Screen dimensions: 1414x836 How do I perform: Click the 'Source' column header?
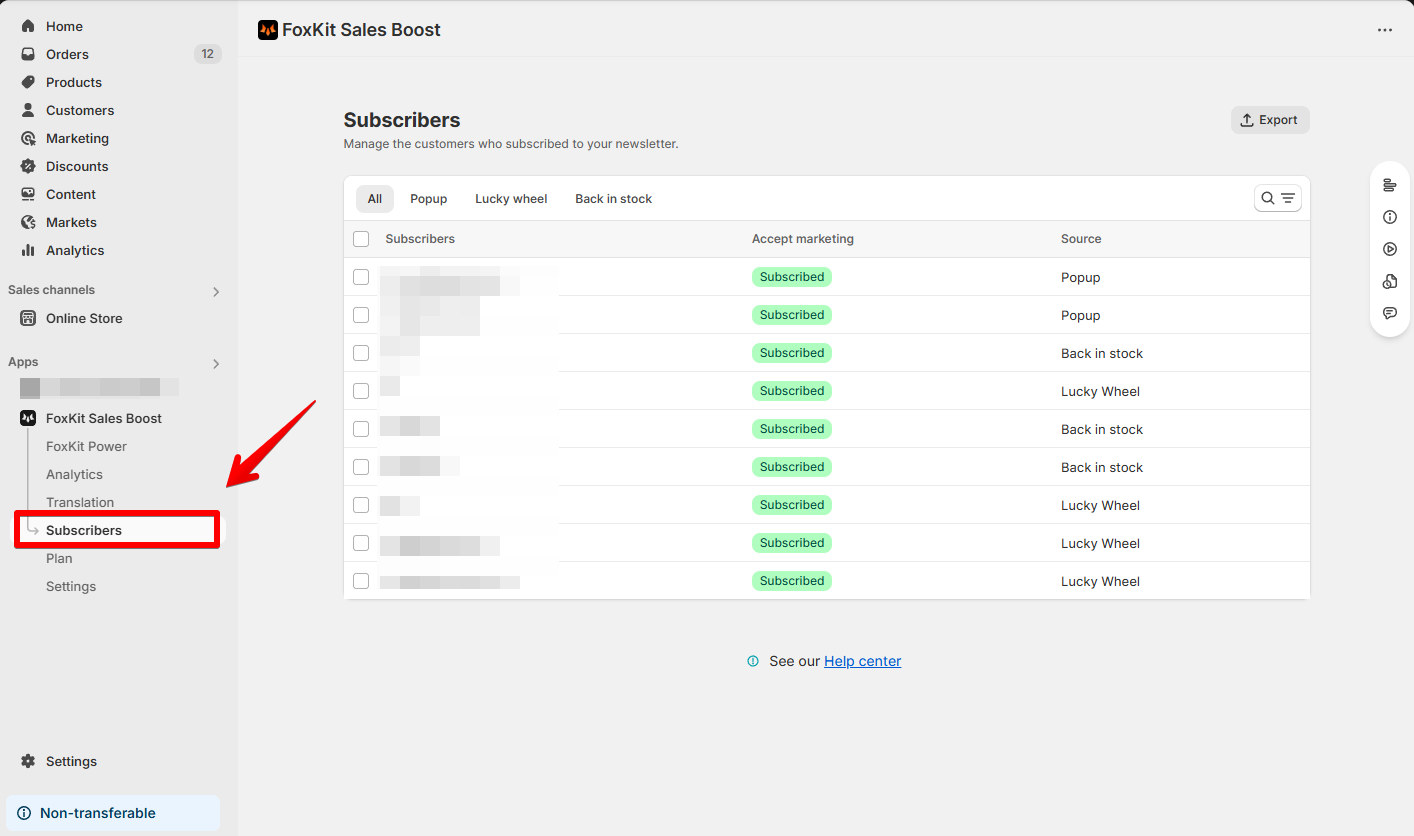[x=1081, y=239]
